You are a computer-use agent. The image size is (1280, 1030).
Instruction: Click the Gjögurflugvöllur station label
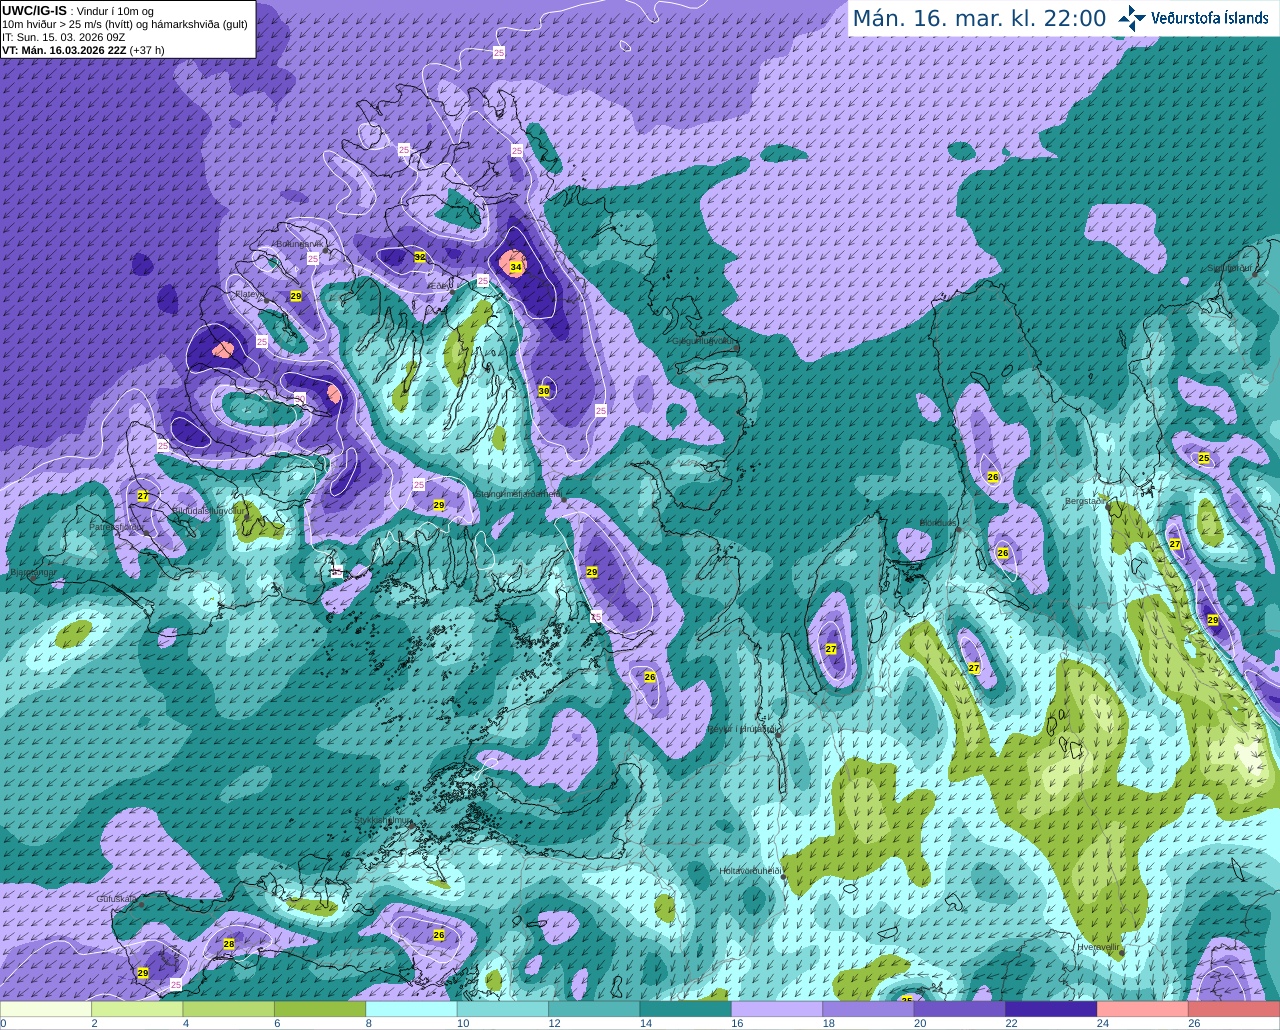[705, 341]
